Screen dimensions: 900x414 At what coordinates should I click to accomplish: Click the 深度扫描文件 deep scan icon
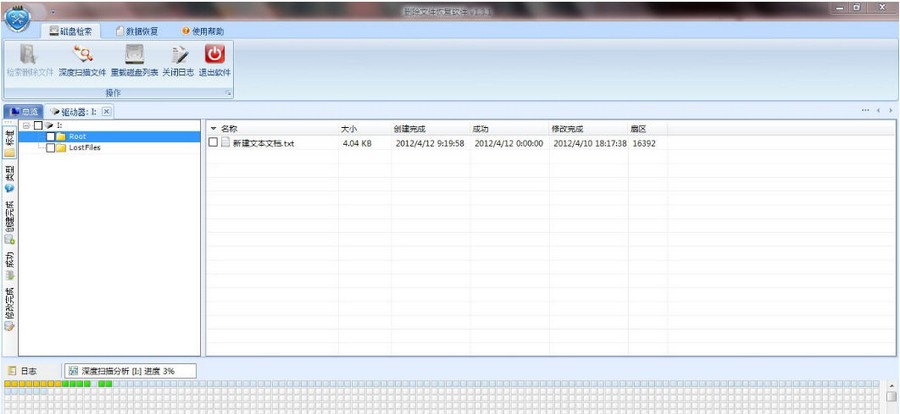point(82,55)
